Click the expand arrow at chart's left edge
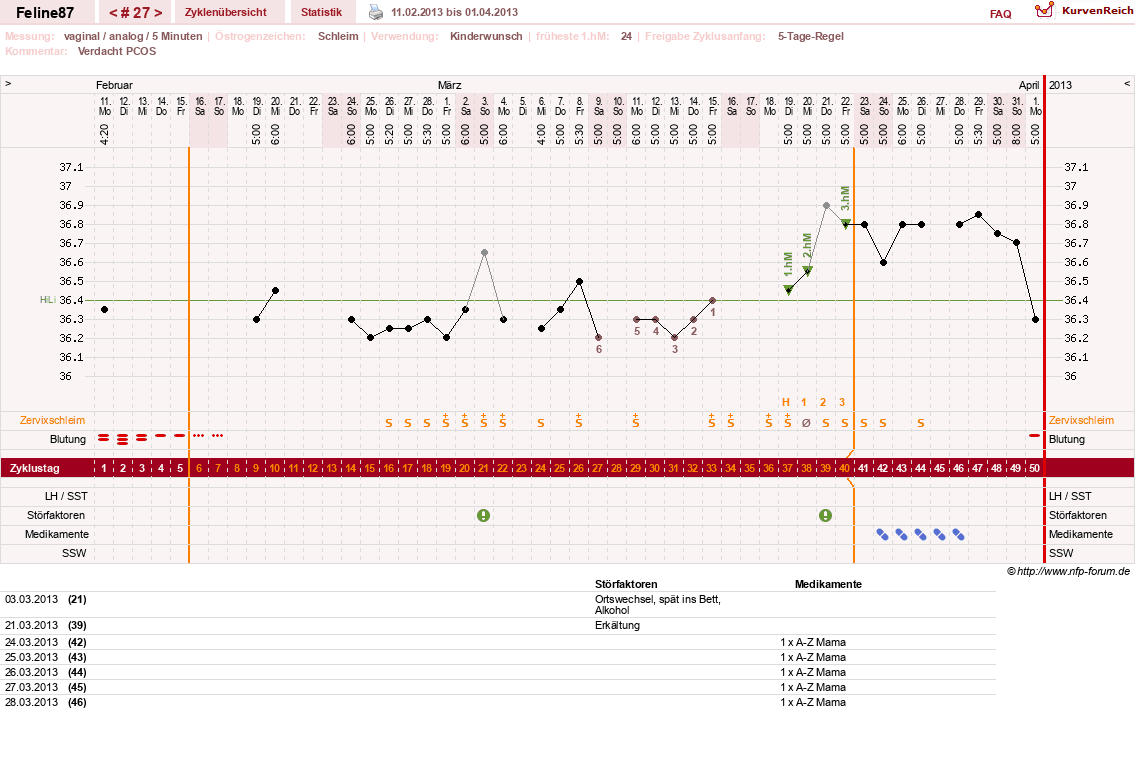The height and width of the screenshot is (757, 1135). (8, 84)
